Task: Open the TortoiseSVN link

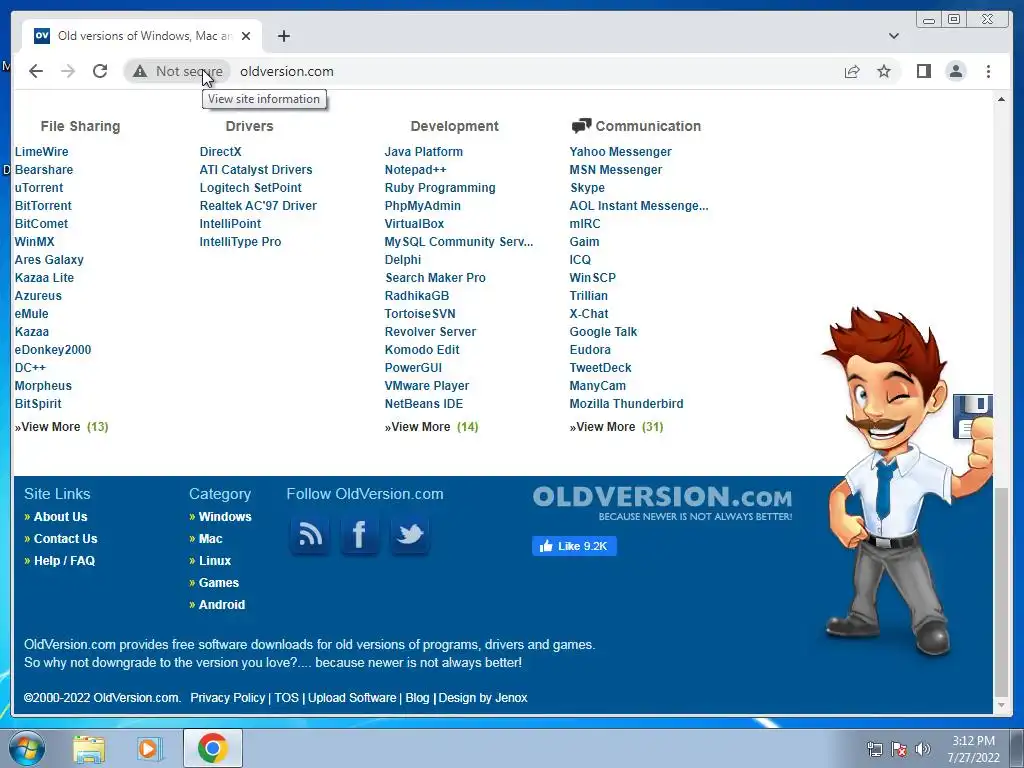Action: pos(420,313)
